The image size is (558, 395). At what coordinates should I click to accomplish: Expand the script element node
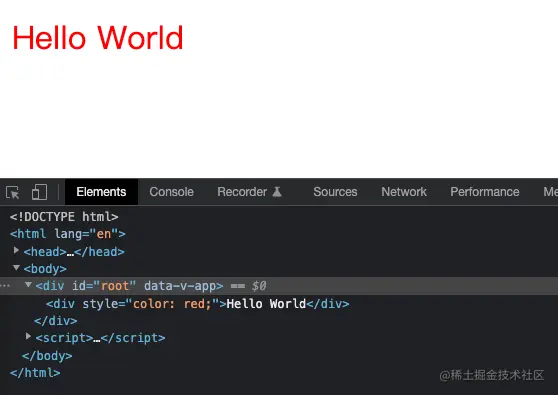[x=28, y=336]
